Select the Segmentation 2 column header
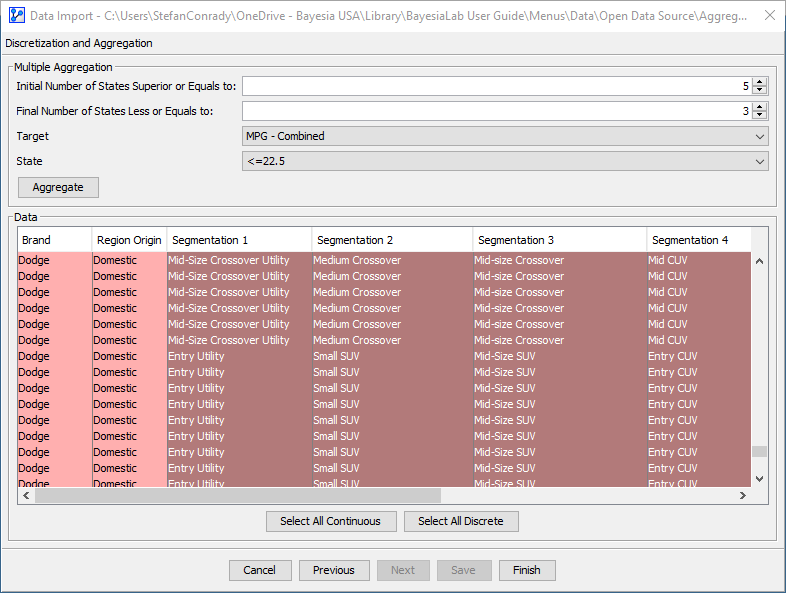 [392, 240]
